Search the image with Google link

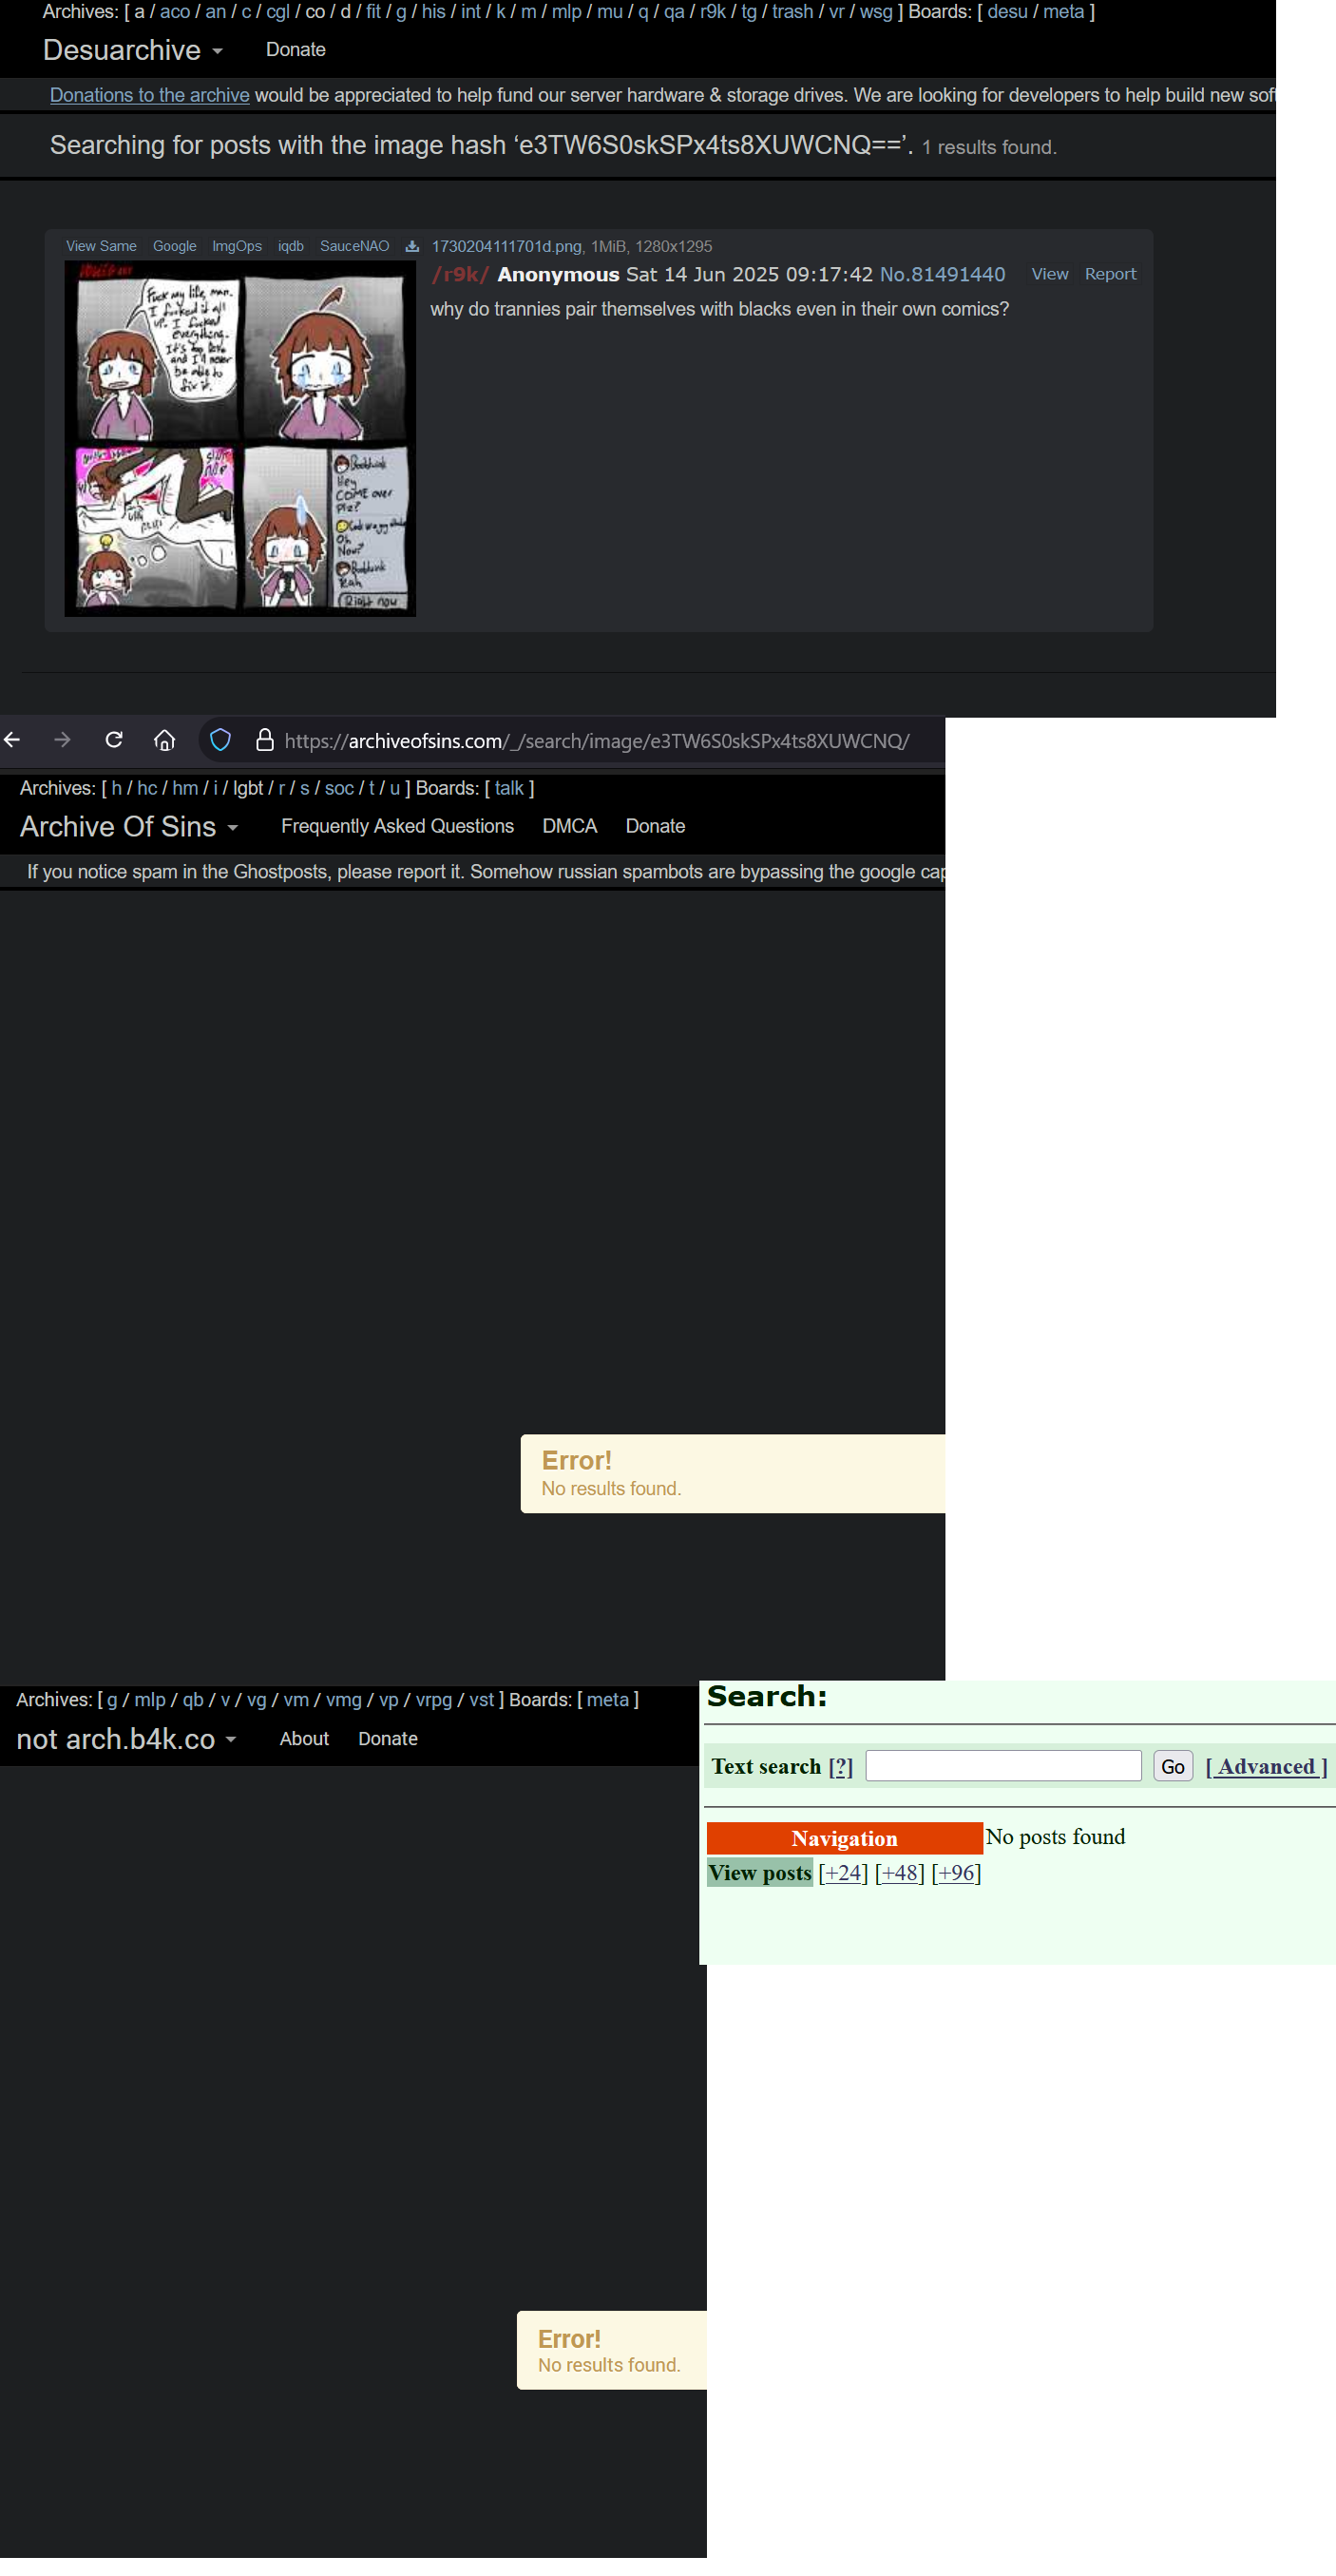174,246
